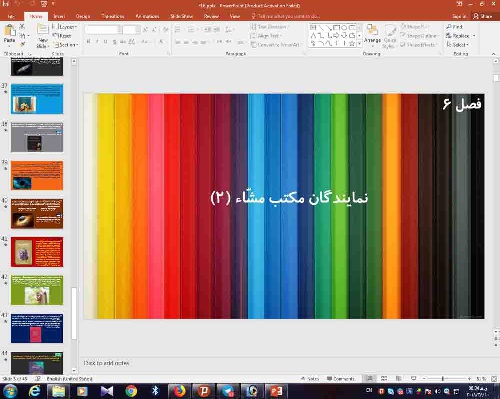Click Increase Font Size icon
Image resolution: width=500 pixels, height=399 pixels.
tap(145, 30)
